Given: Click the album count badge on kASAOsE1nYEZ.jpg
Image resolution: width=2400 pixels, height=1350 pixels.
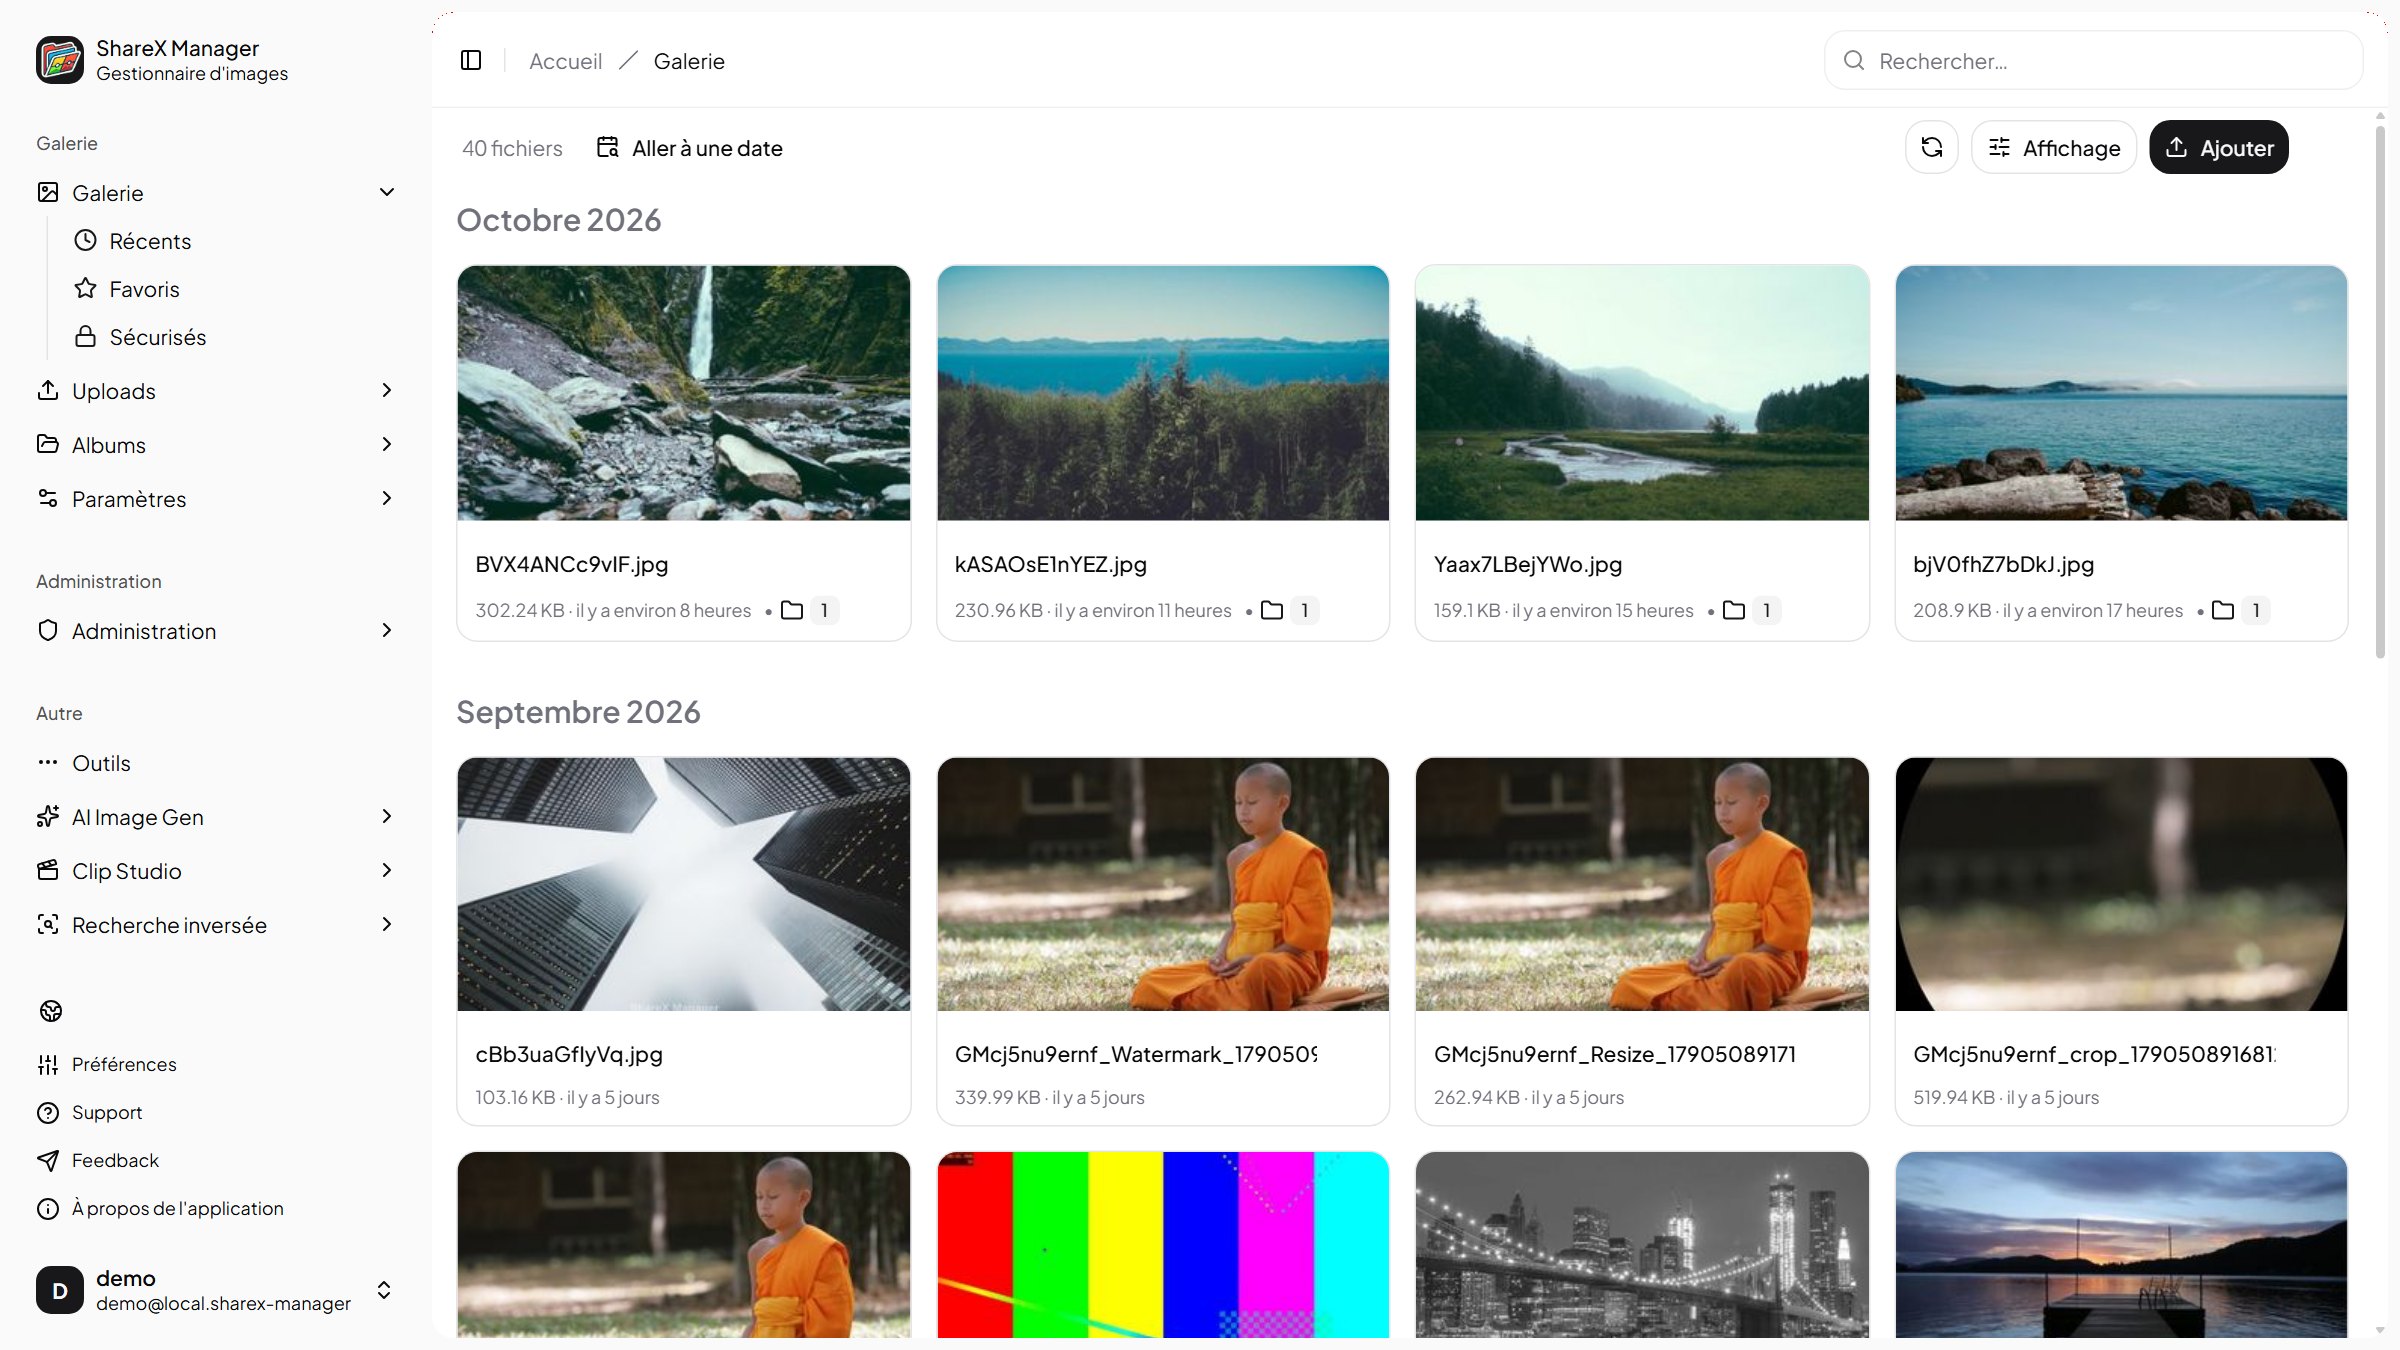Looking at the screenshot, I should (x=1304, y=610).
